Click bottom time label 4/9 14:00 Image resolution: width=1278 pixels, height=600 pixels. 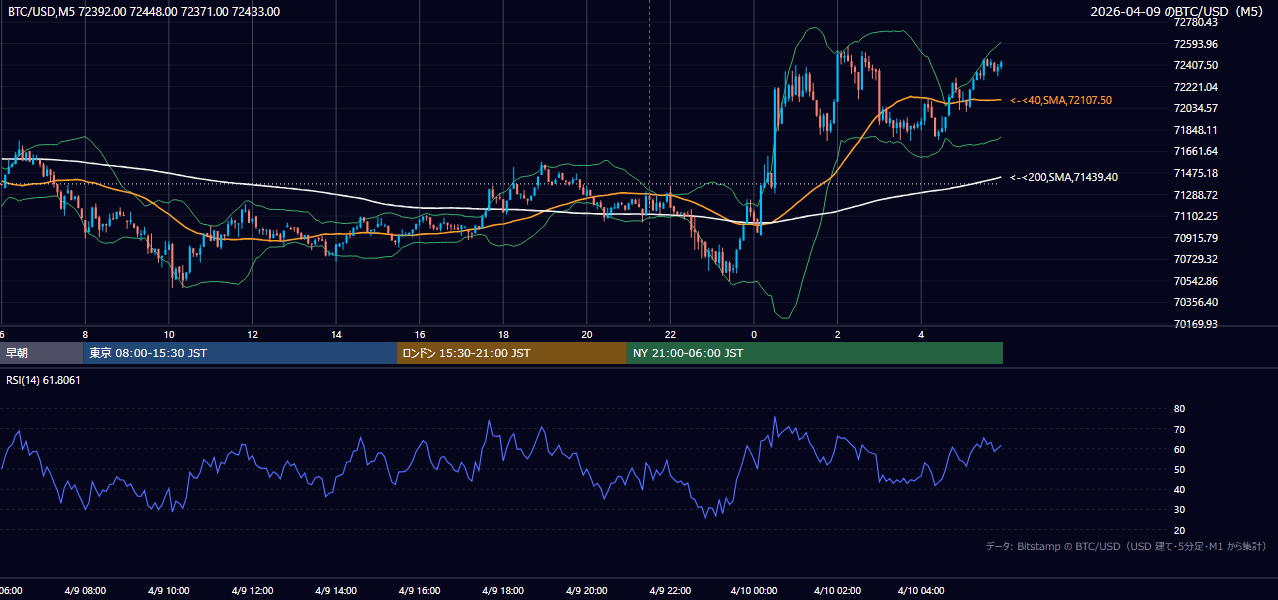click(x=337, y=591)
